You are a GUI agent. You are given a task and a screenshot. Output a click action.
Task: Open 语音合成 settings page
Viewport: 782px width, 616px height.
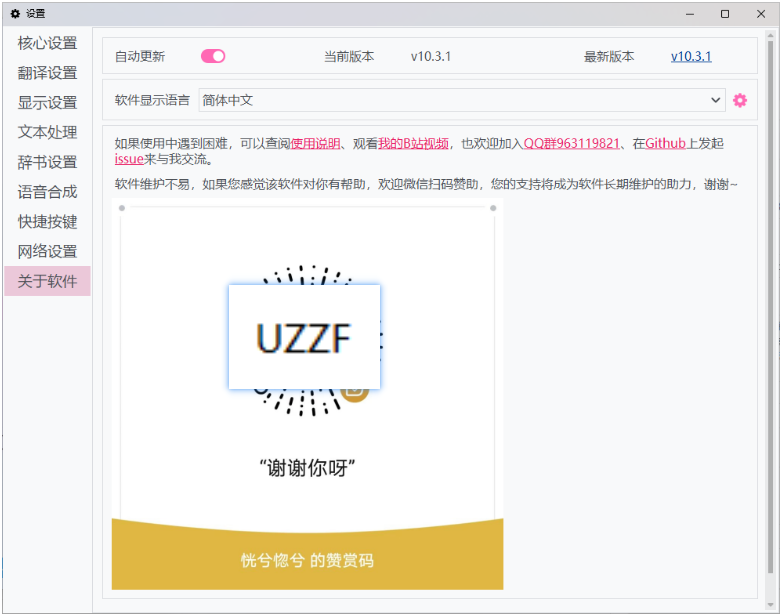(47, 192)
